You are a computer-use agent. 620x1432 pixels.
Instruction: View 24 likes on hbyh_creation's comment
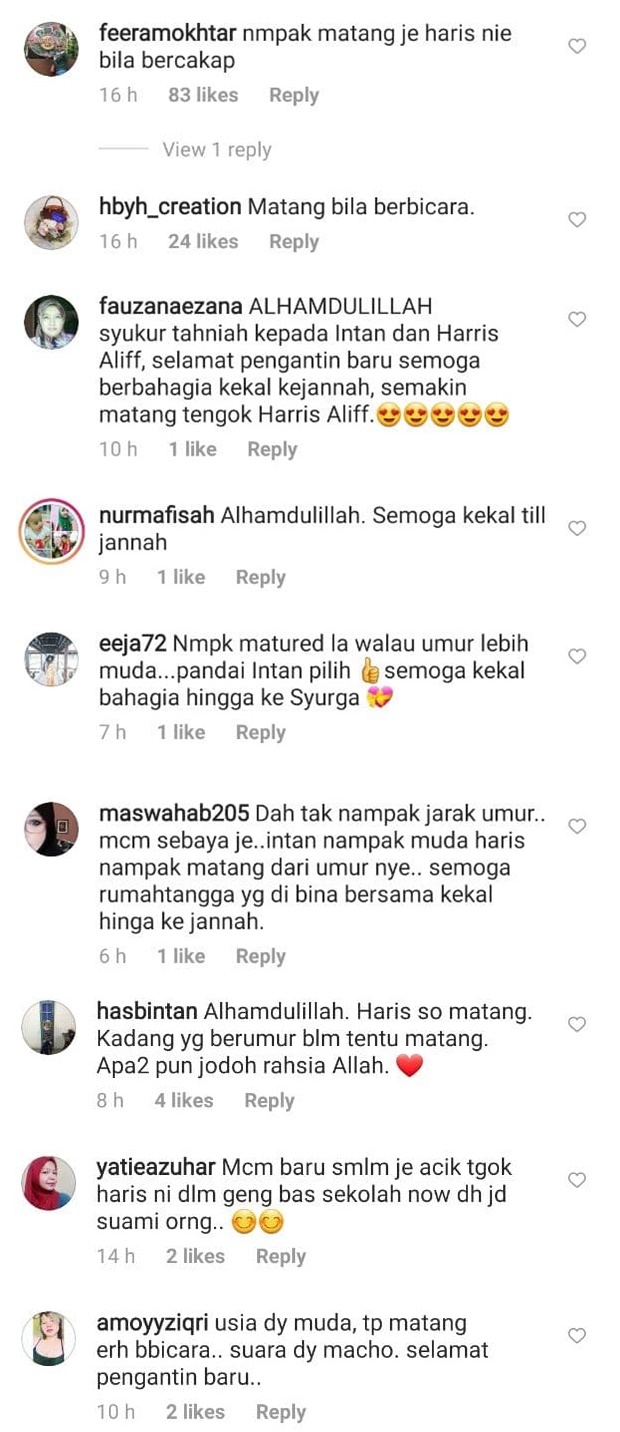203,241
